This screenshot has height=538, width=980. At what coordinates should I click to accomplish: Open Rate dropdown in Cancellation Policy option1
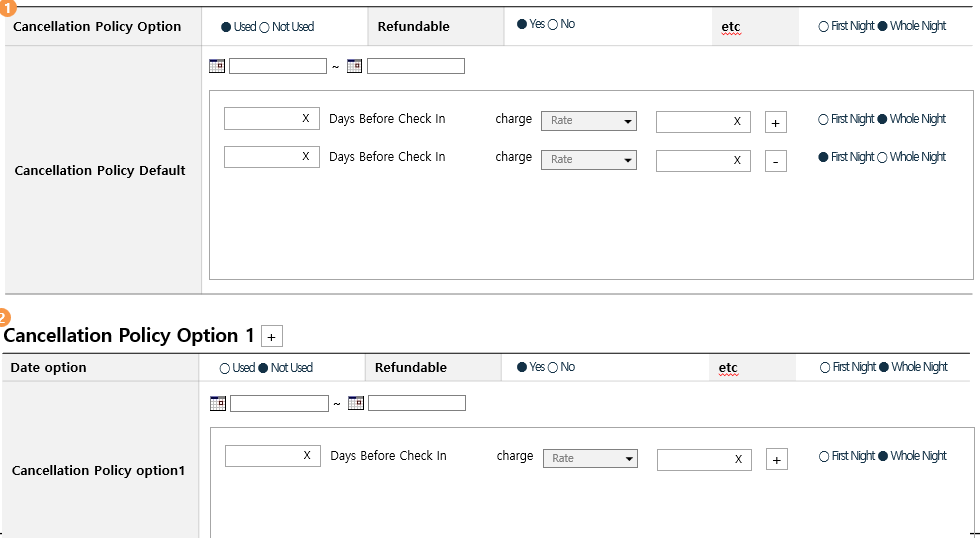point(590,459)
